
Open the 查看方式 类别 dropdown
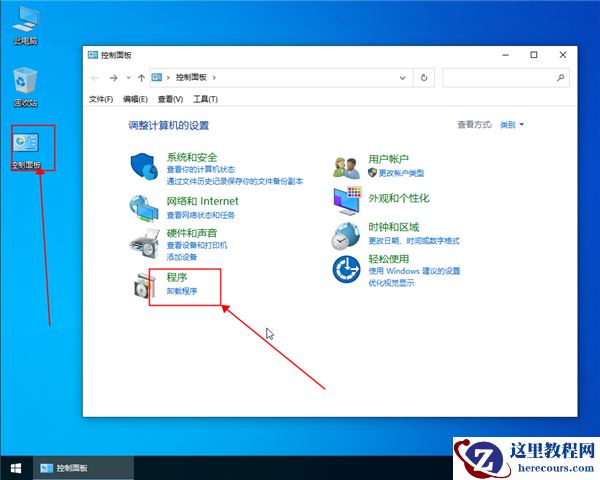tap(512, 125)
